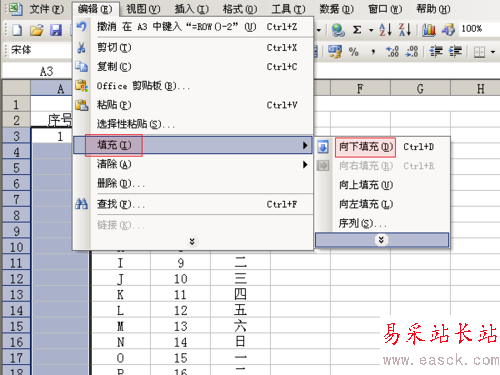Open Office 剪贴板(B) menu entry
500x375 pixels.
(x=193, y=86)
